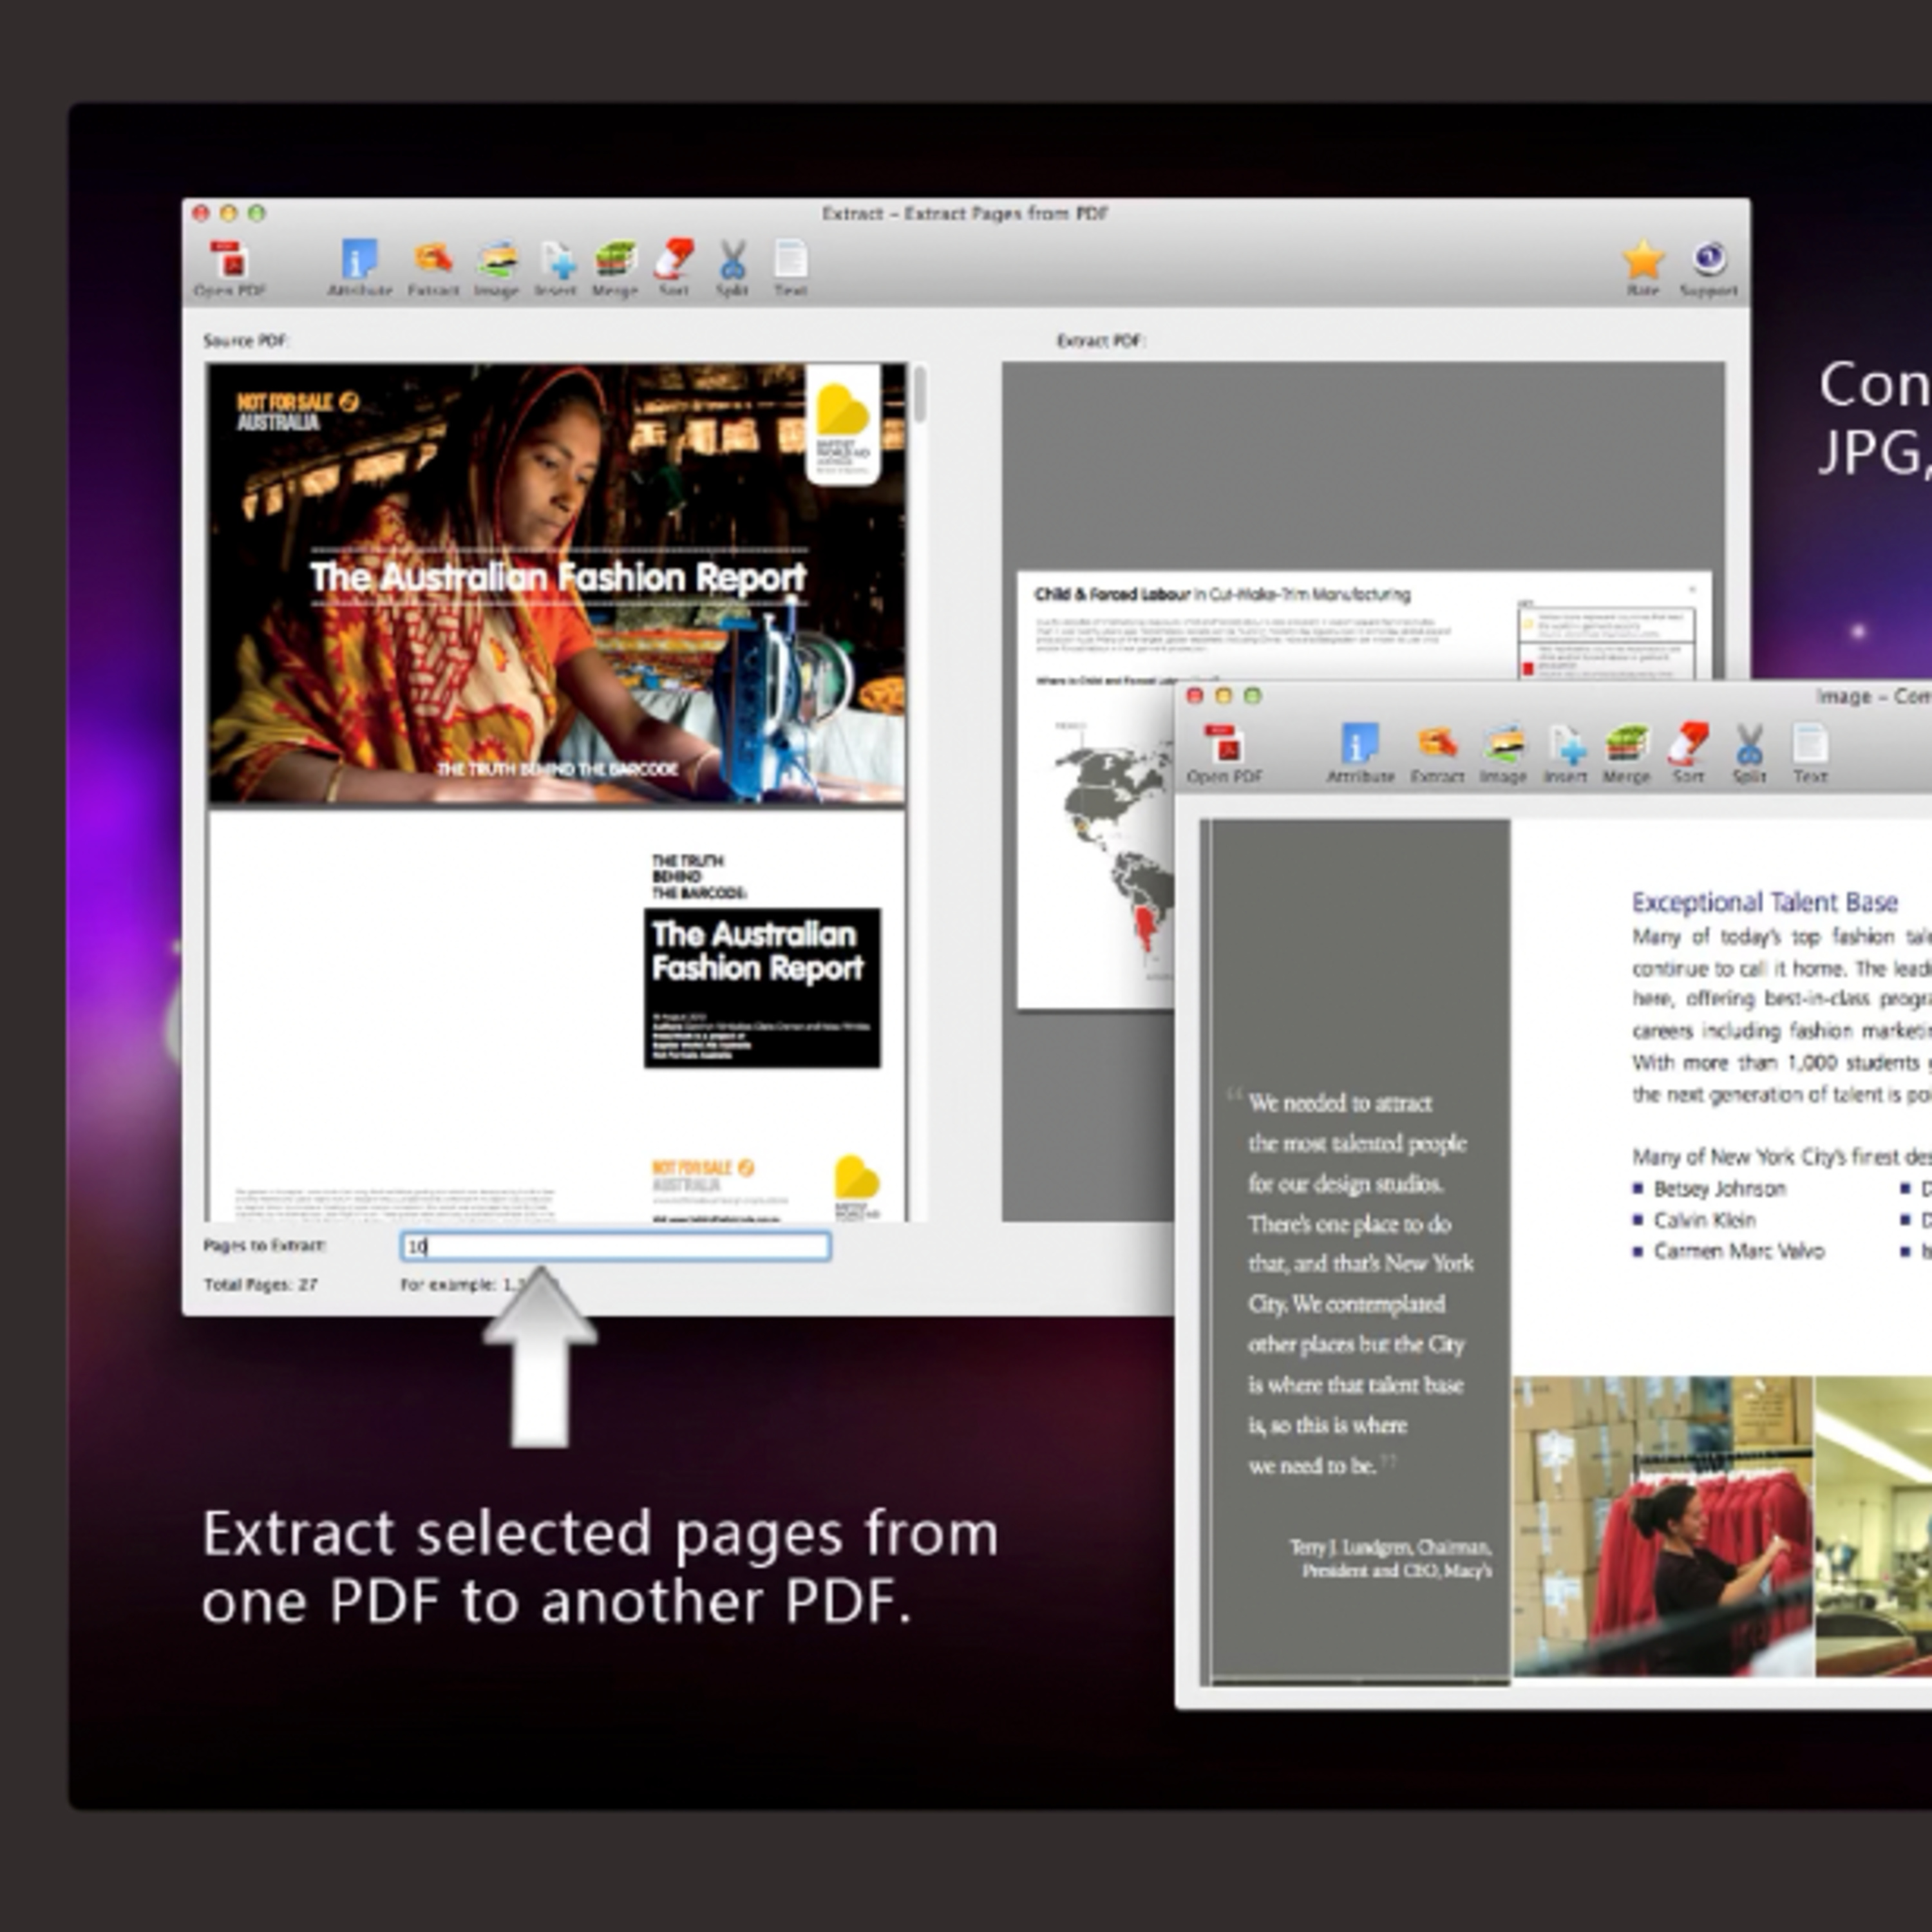Select the Australian Fashion Report cover page
Image resolution: width=1932 pixels, height=1932 pixels.
click(556, 584)
